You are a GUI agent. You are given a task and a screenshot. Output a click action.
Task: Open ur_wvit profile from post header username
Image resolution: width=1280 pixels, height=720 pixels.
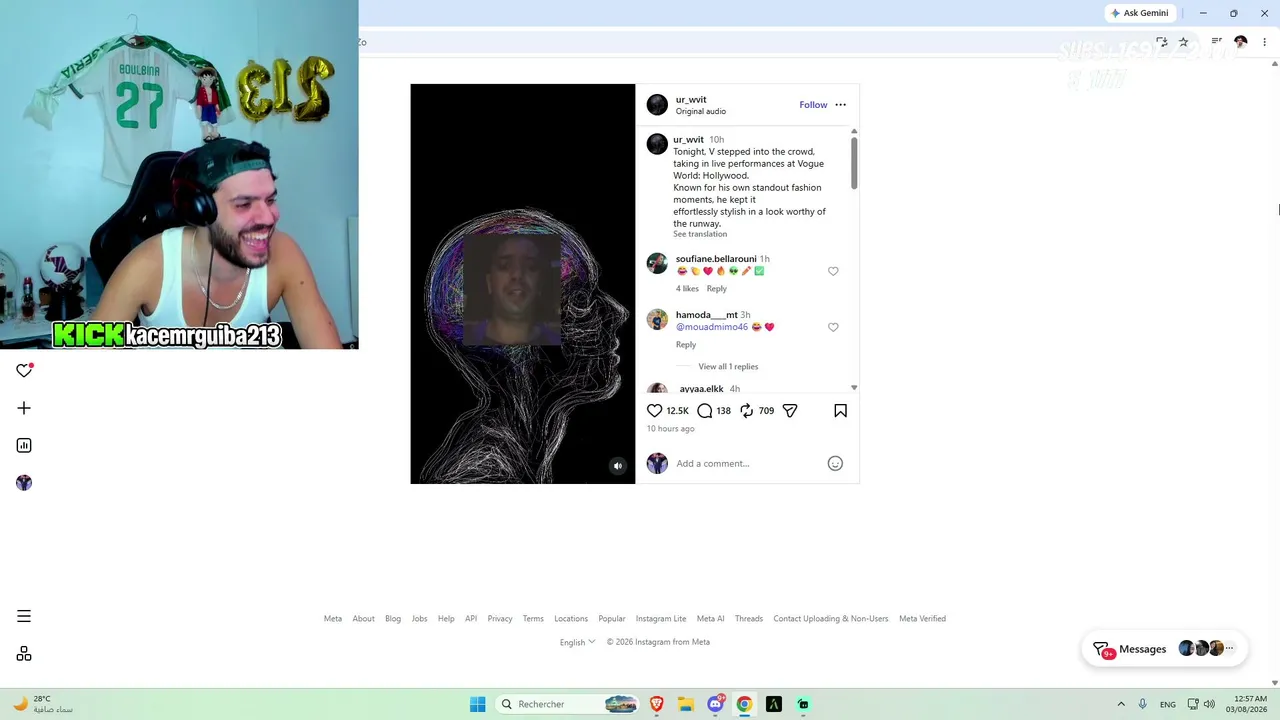coord(691,100)
